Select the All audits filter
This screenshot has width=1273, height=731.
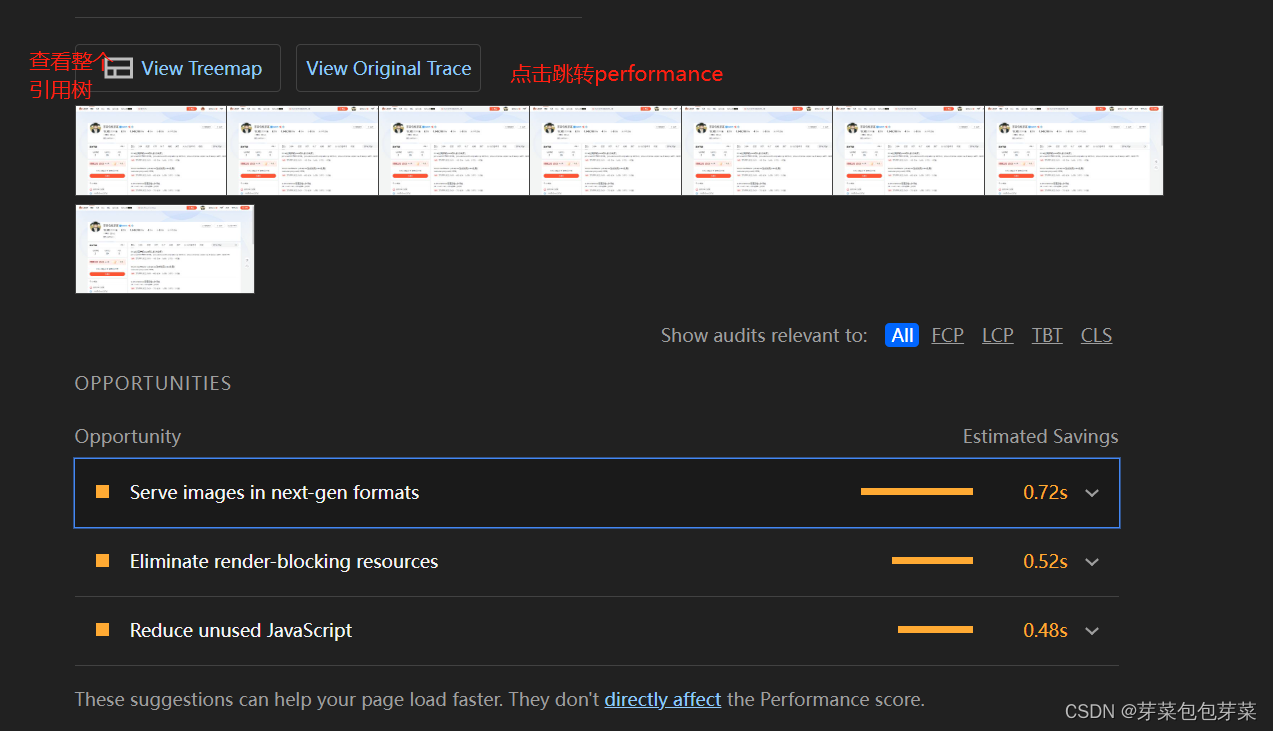(902, 335)
